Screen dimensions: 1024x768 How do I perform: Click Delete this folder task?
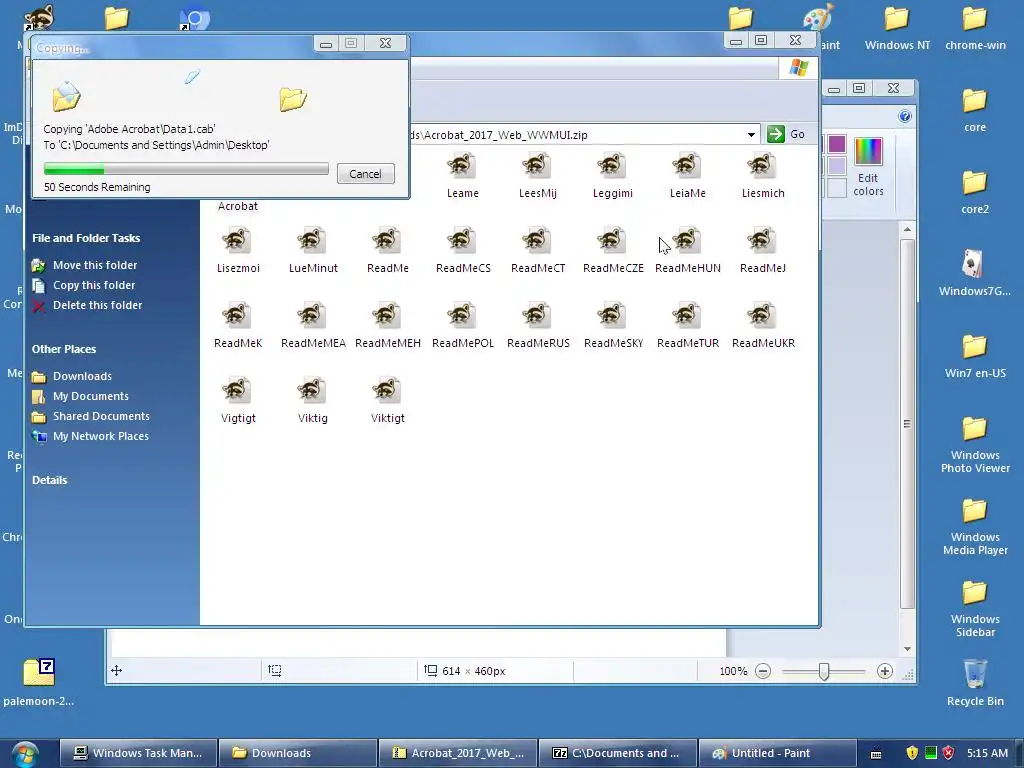point(97,305)
